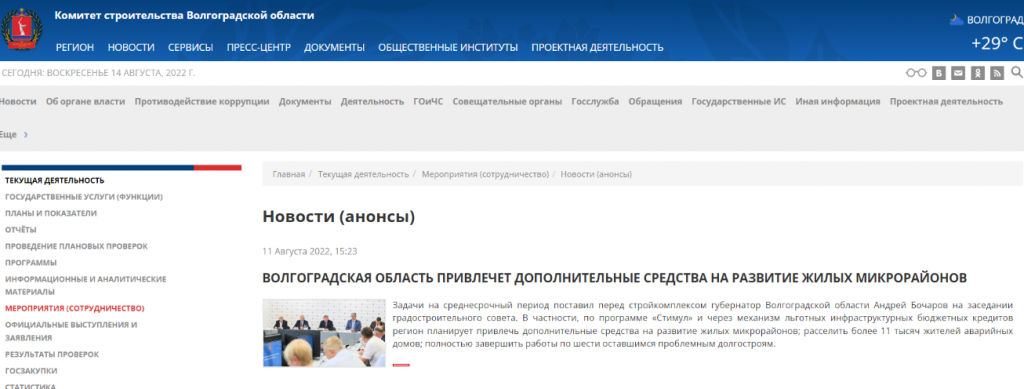Open sidebar item ГОСУДАРСТВЕННЫЕ УСЛУГИ (ФУНКЦИИ)

tap(84, 196)
